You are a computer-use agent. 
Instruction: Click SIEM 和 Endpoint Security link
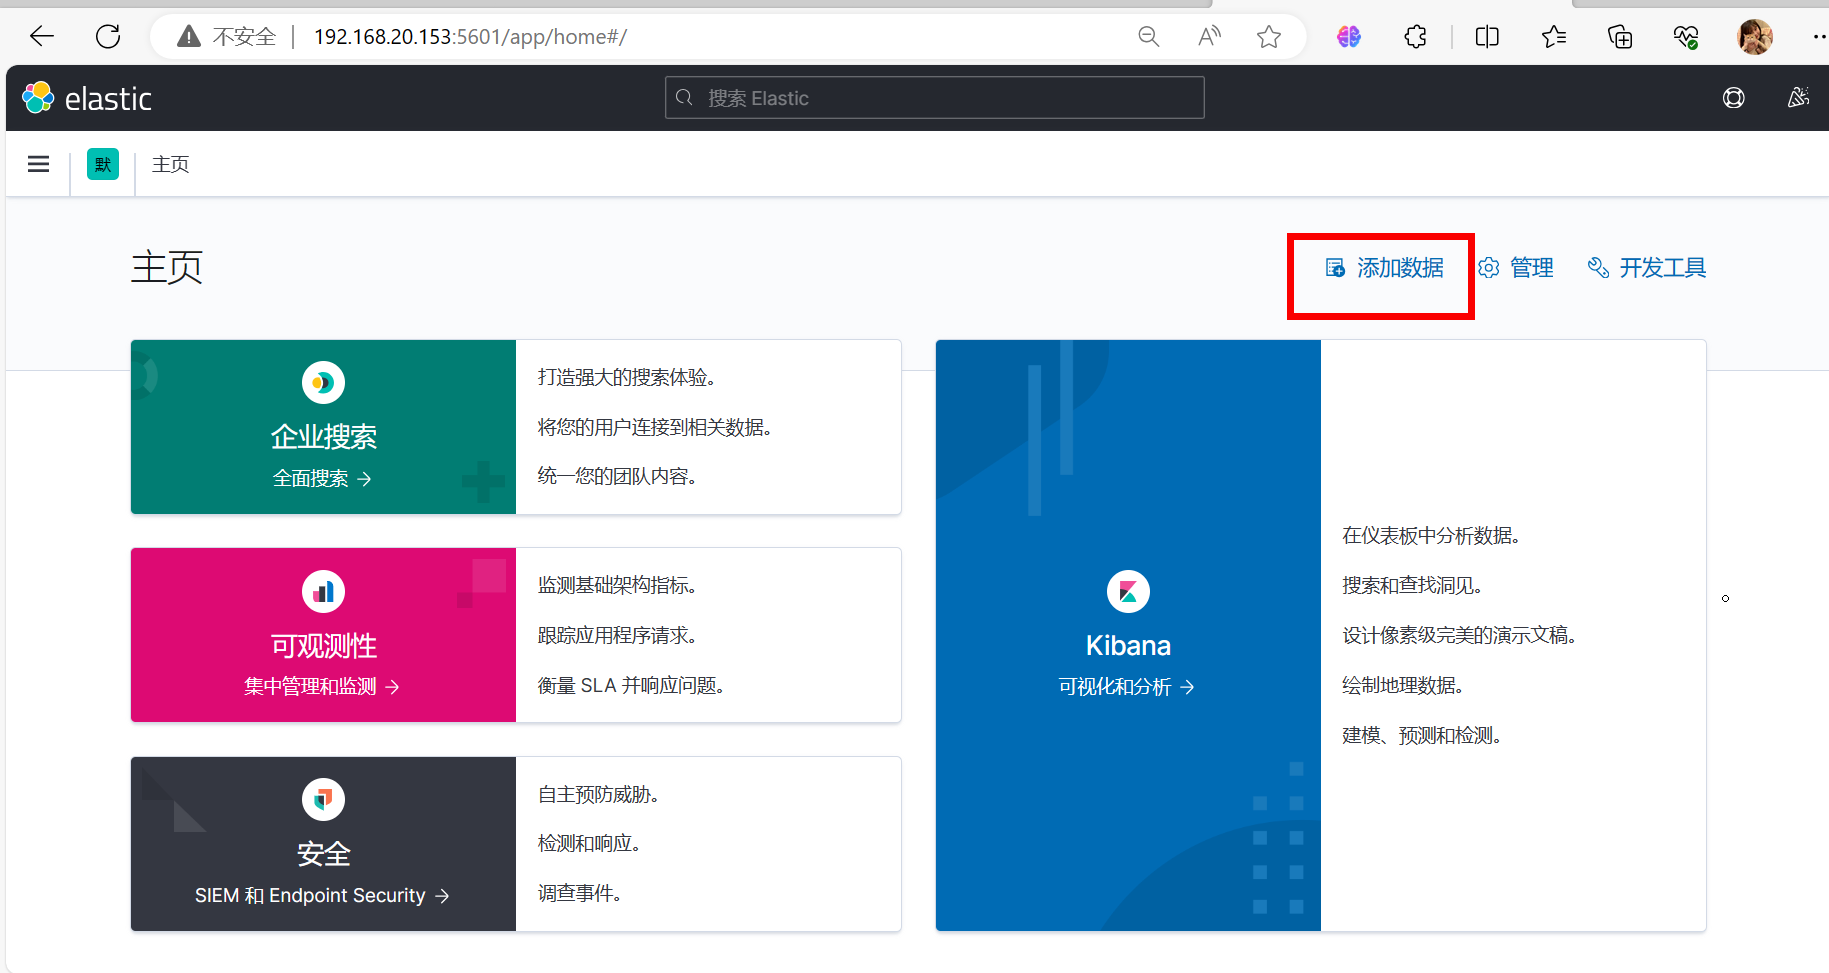(x=322, y=896)
